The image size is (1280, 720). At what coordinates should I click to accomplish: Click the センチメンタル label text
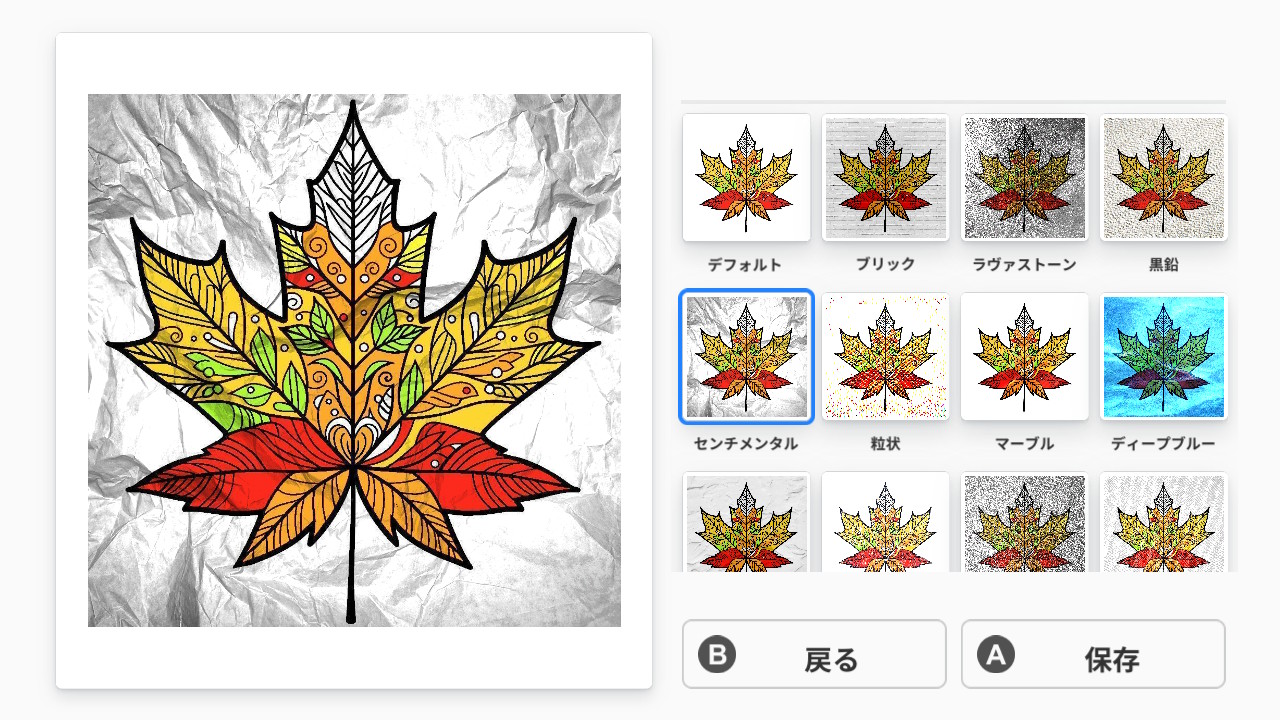pyautogui.click(x=745, y=444)
